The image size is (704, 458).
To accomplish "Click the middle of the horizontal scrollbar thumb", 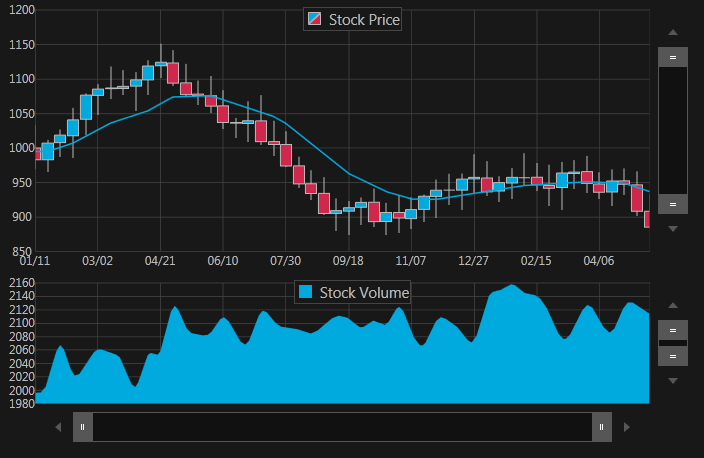I will 342,427.
